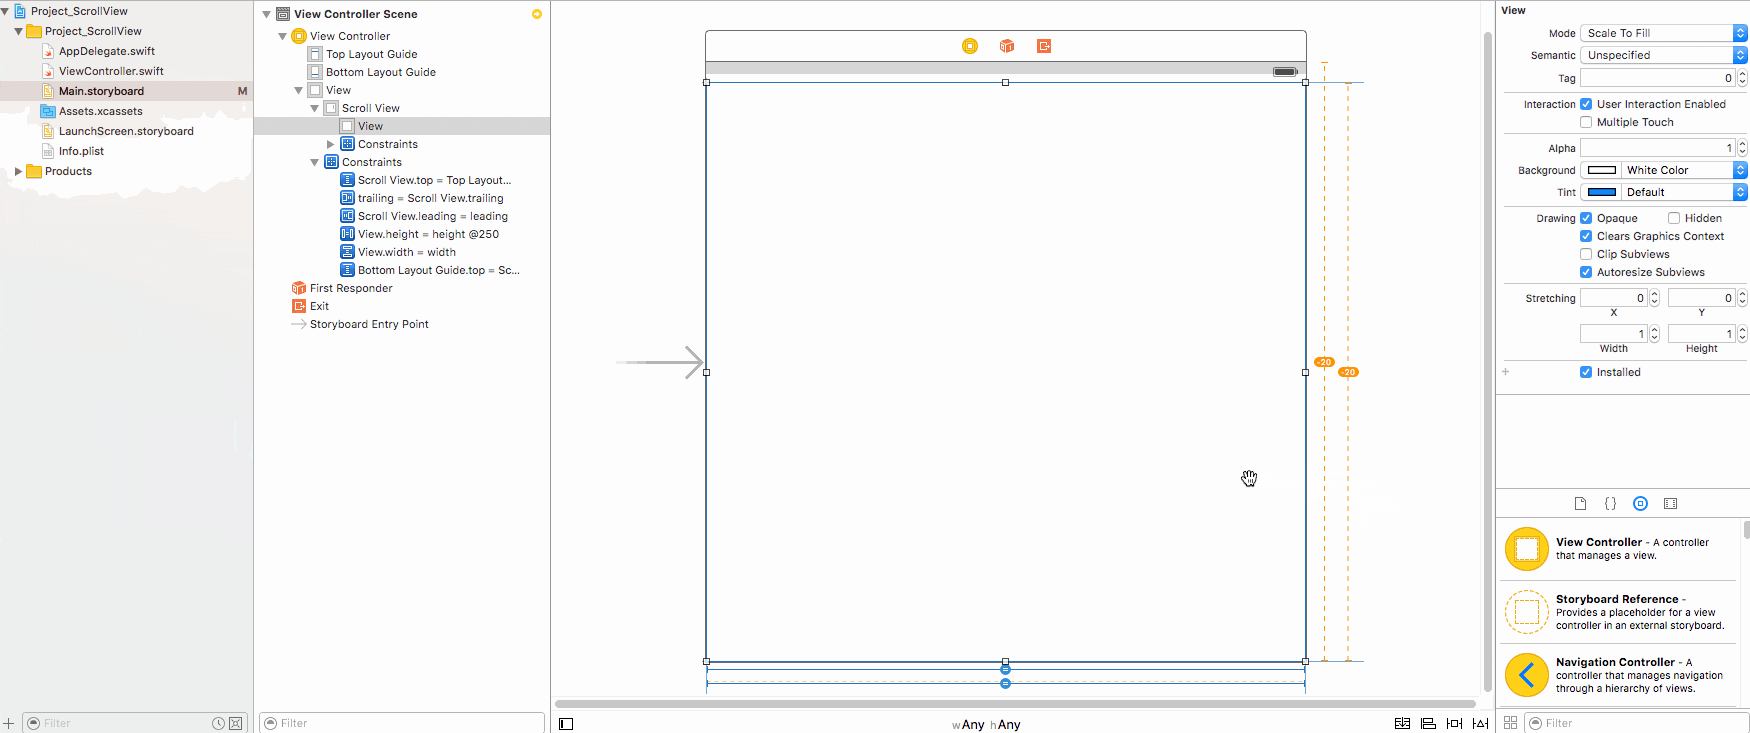Open ViewController.swift file
Viewport: 1750px width, 733px height.
pos(111,71)
